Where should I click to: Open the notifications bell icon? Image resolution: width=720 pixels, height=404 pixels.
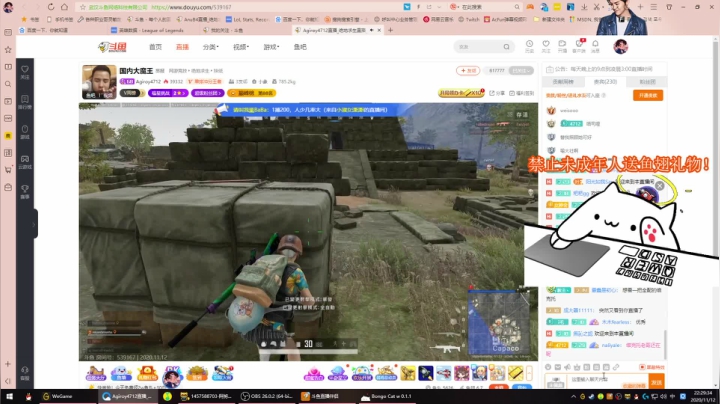(x=595, y=46)
